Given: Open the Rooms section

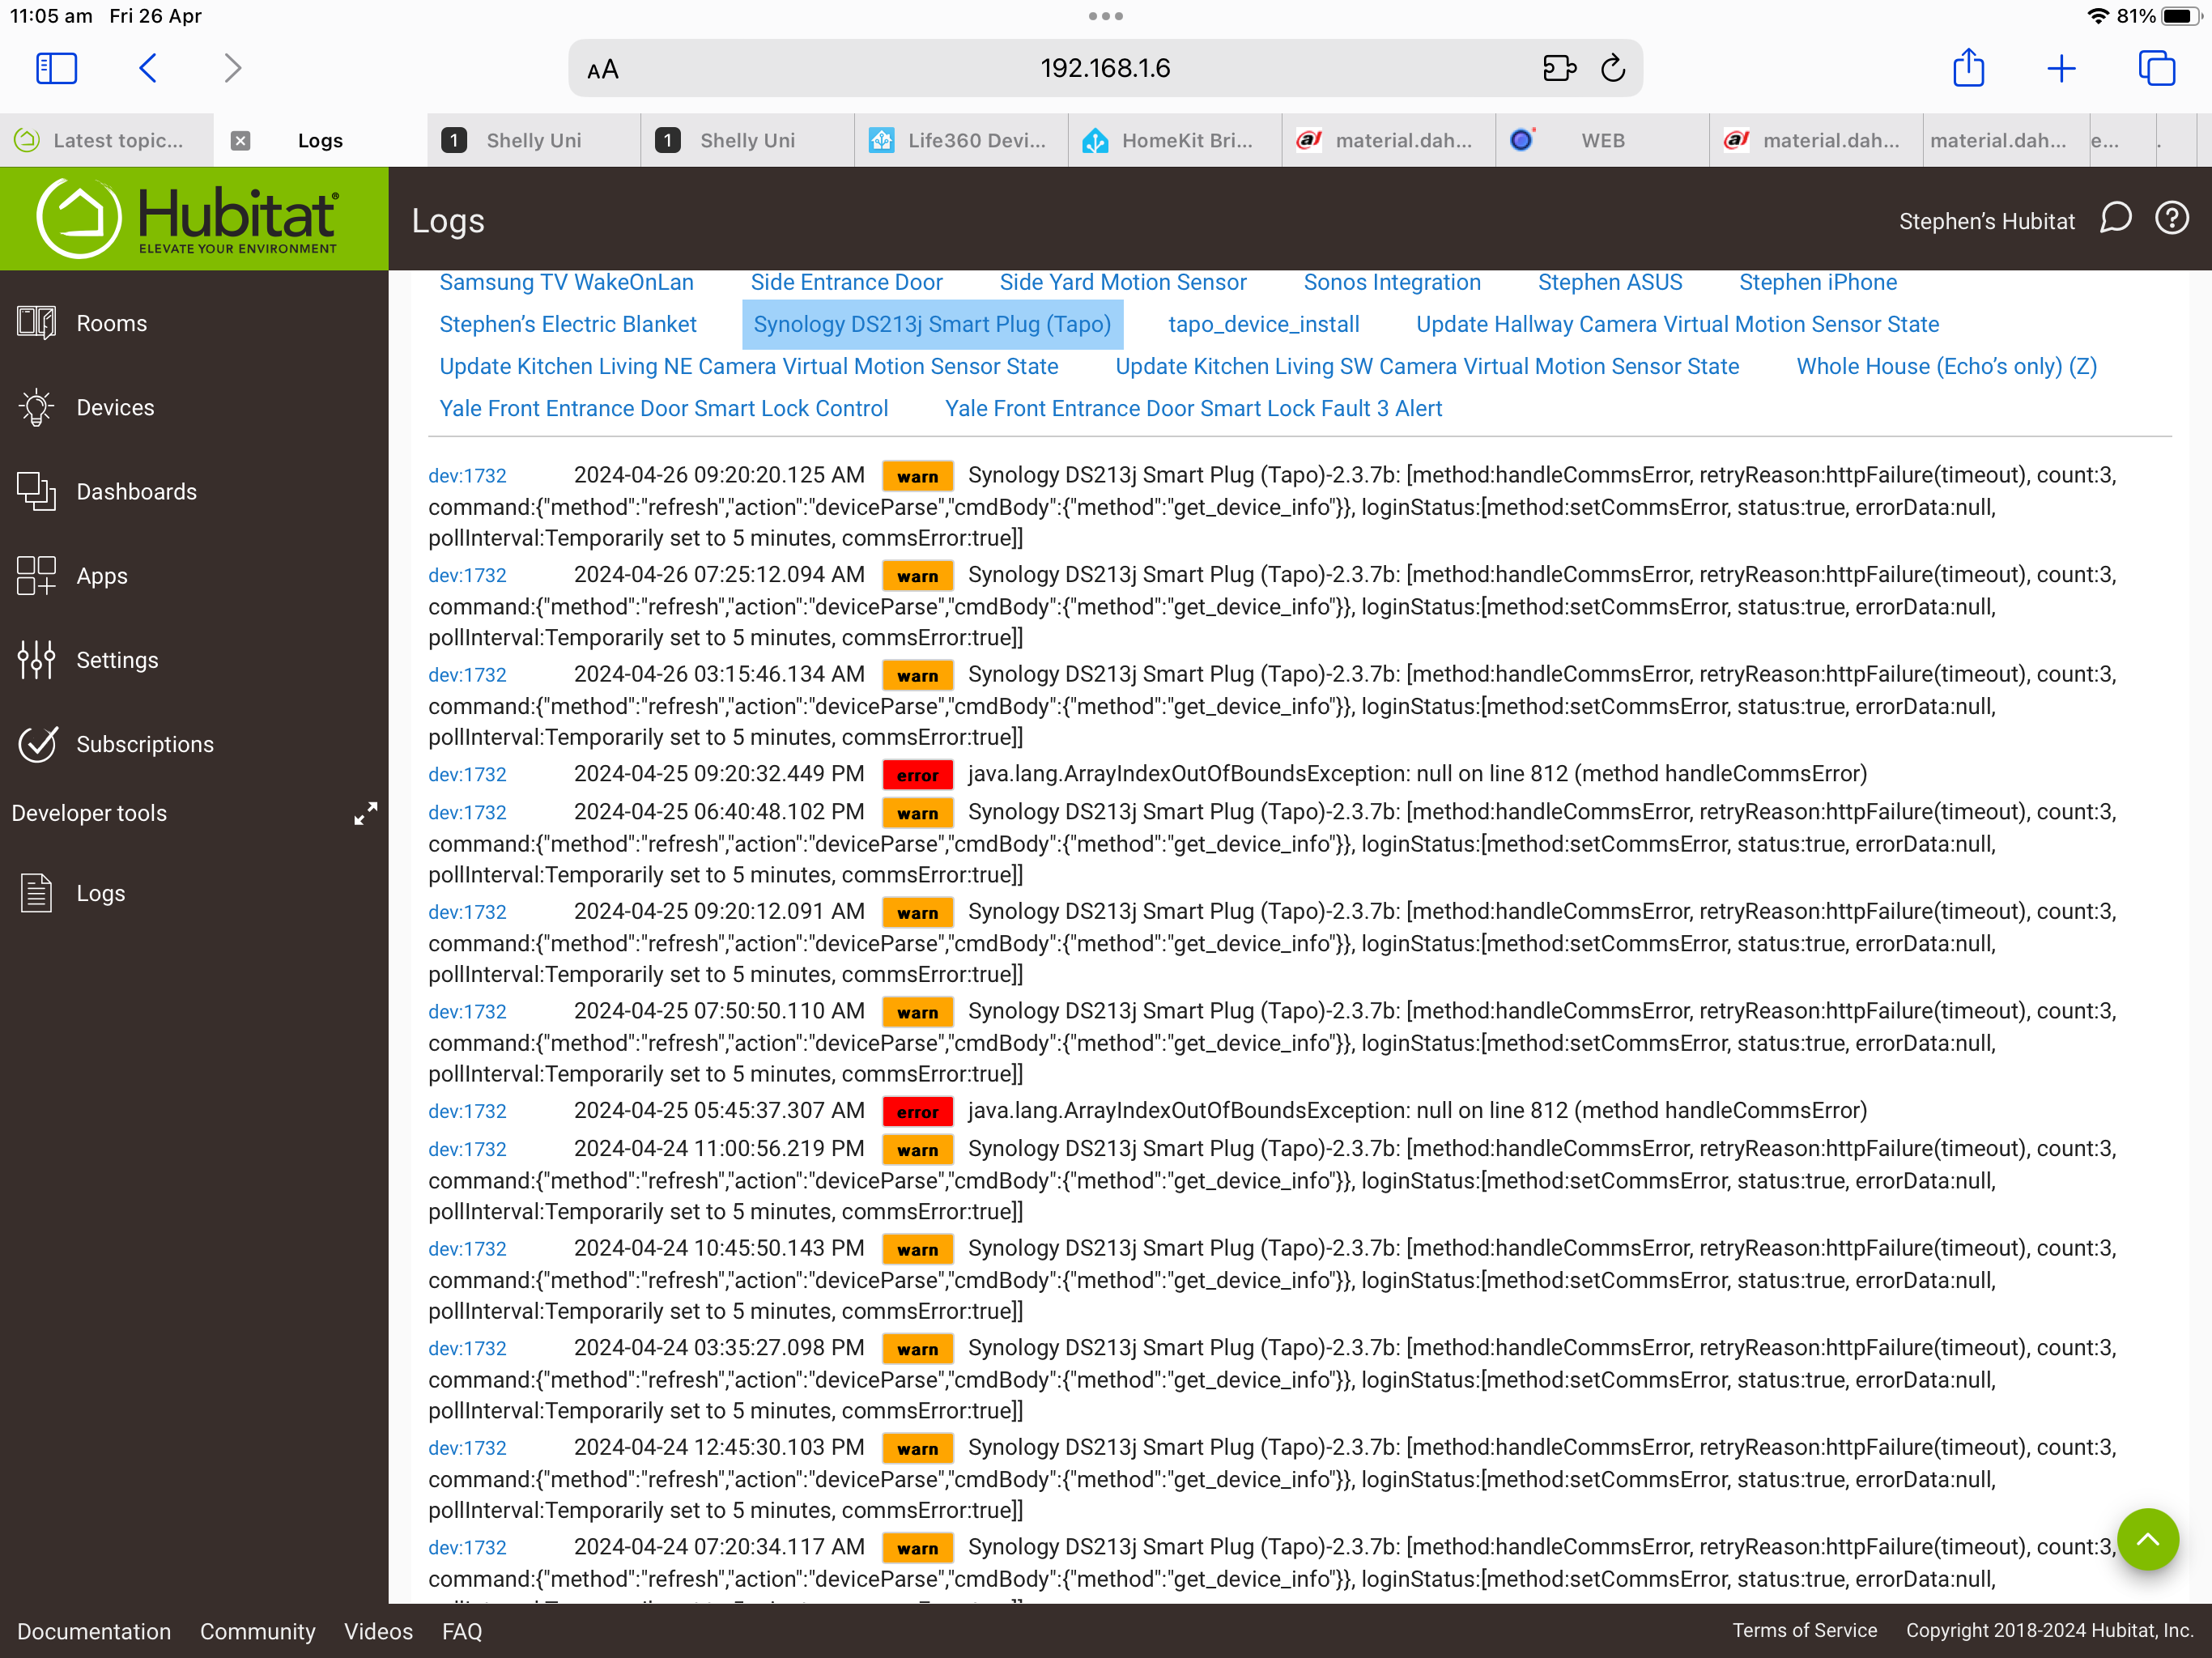Looking at the screenshot, I should pyautogui.click(x=111, y=322).
